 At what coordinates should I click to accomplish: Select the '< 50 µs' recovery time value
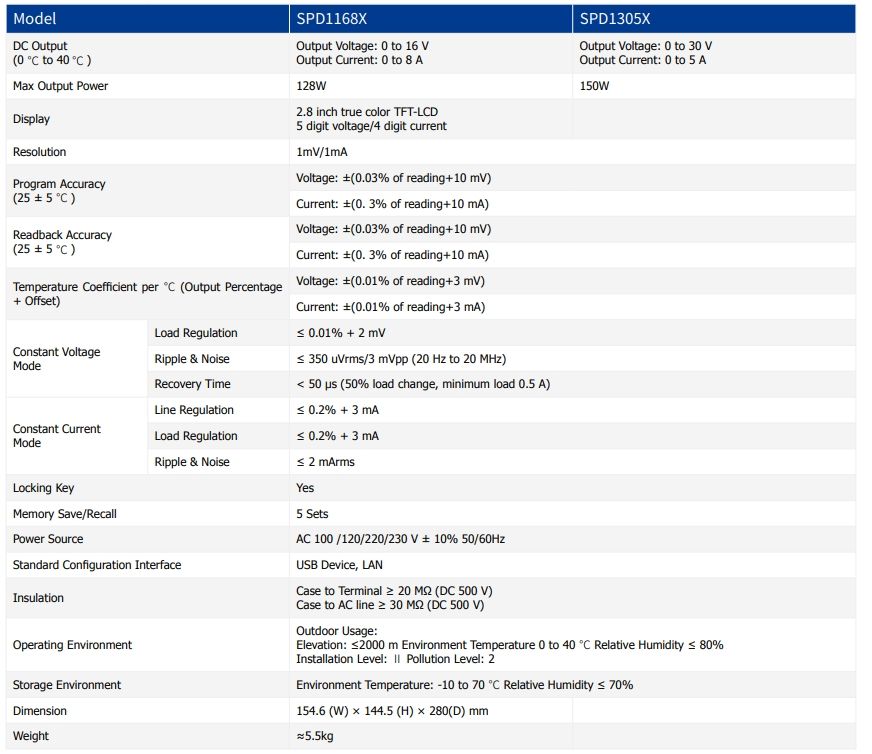(316, 384)
